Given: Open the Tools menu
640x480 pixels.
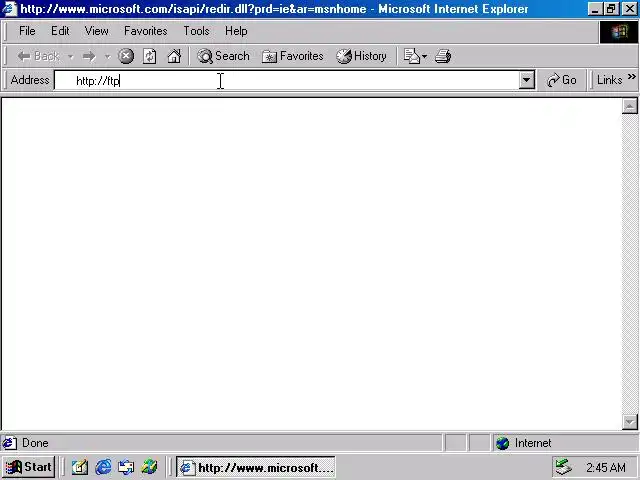Looking at the screenshot, I should (x=196, y=31).
